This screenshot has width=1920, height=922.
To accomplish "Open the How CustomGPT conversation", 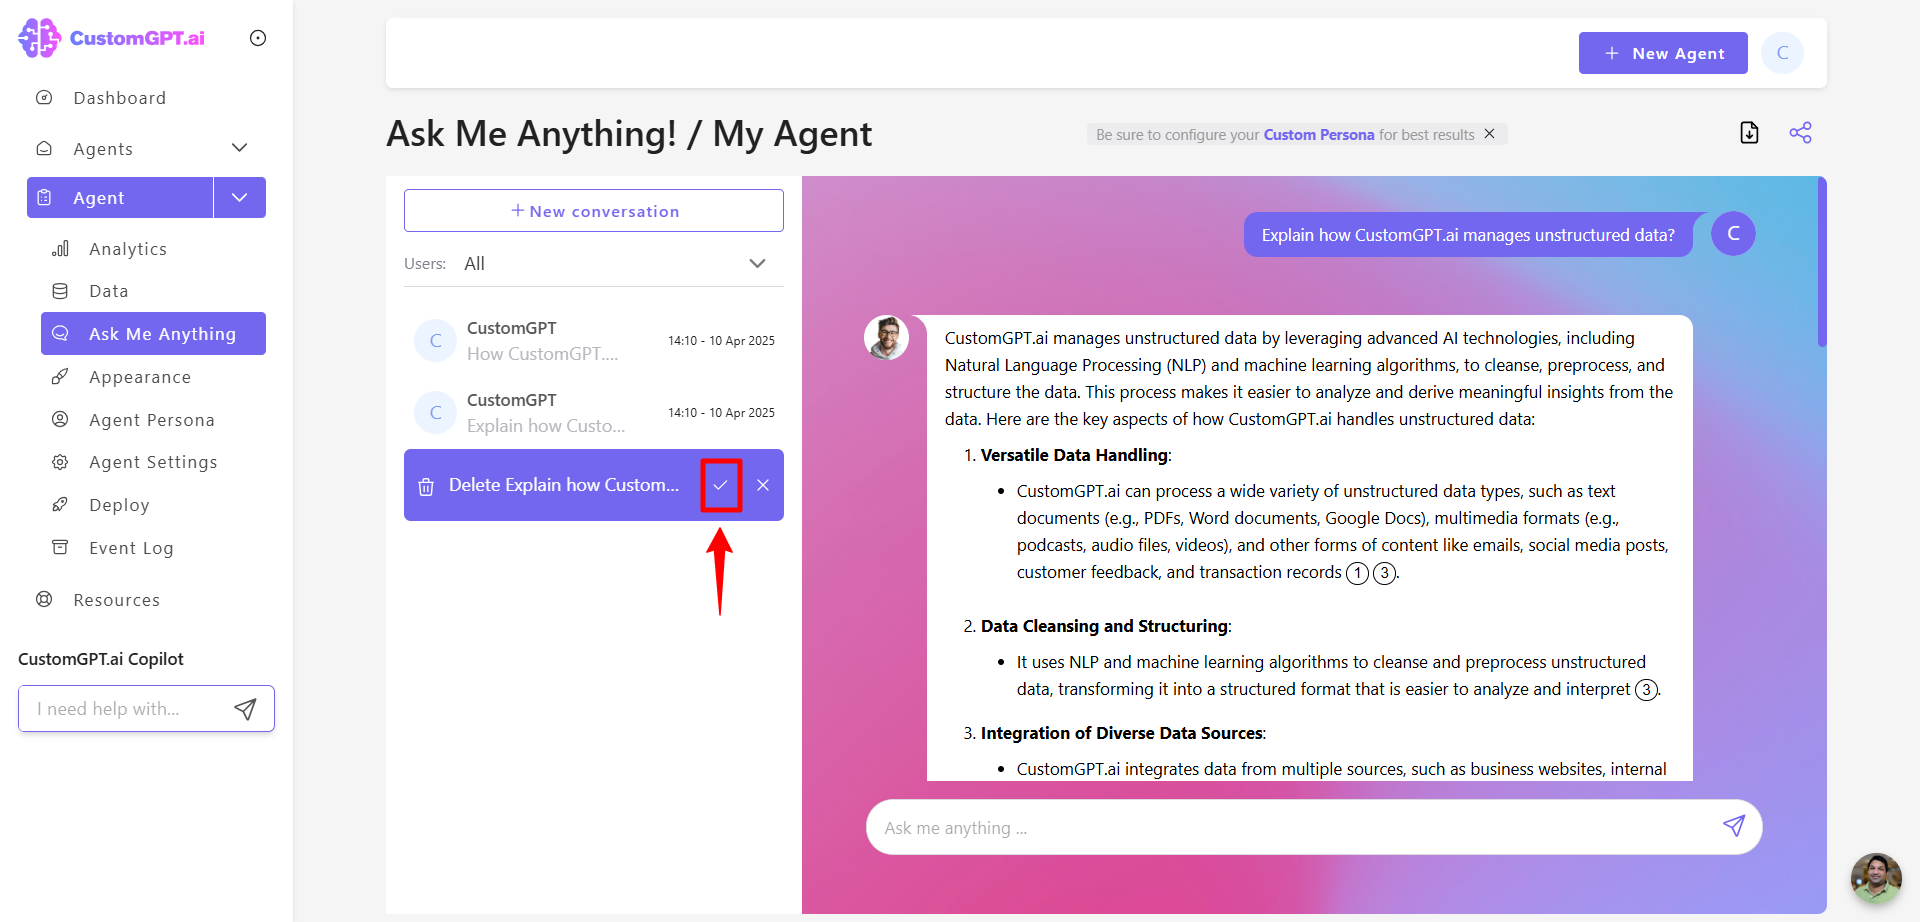I will click(594, 341).
